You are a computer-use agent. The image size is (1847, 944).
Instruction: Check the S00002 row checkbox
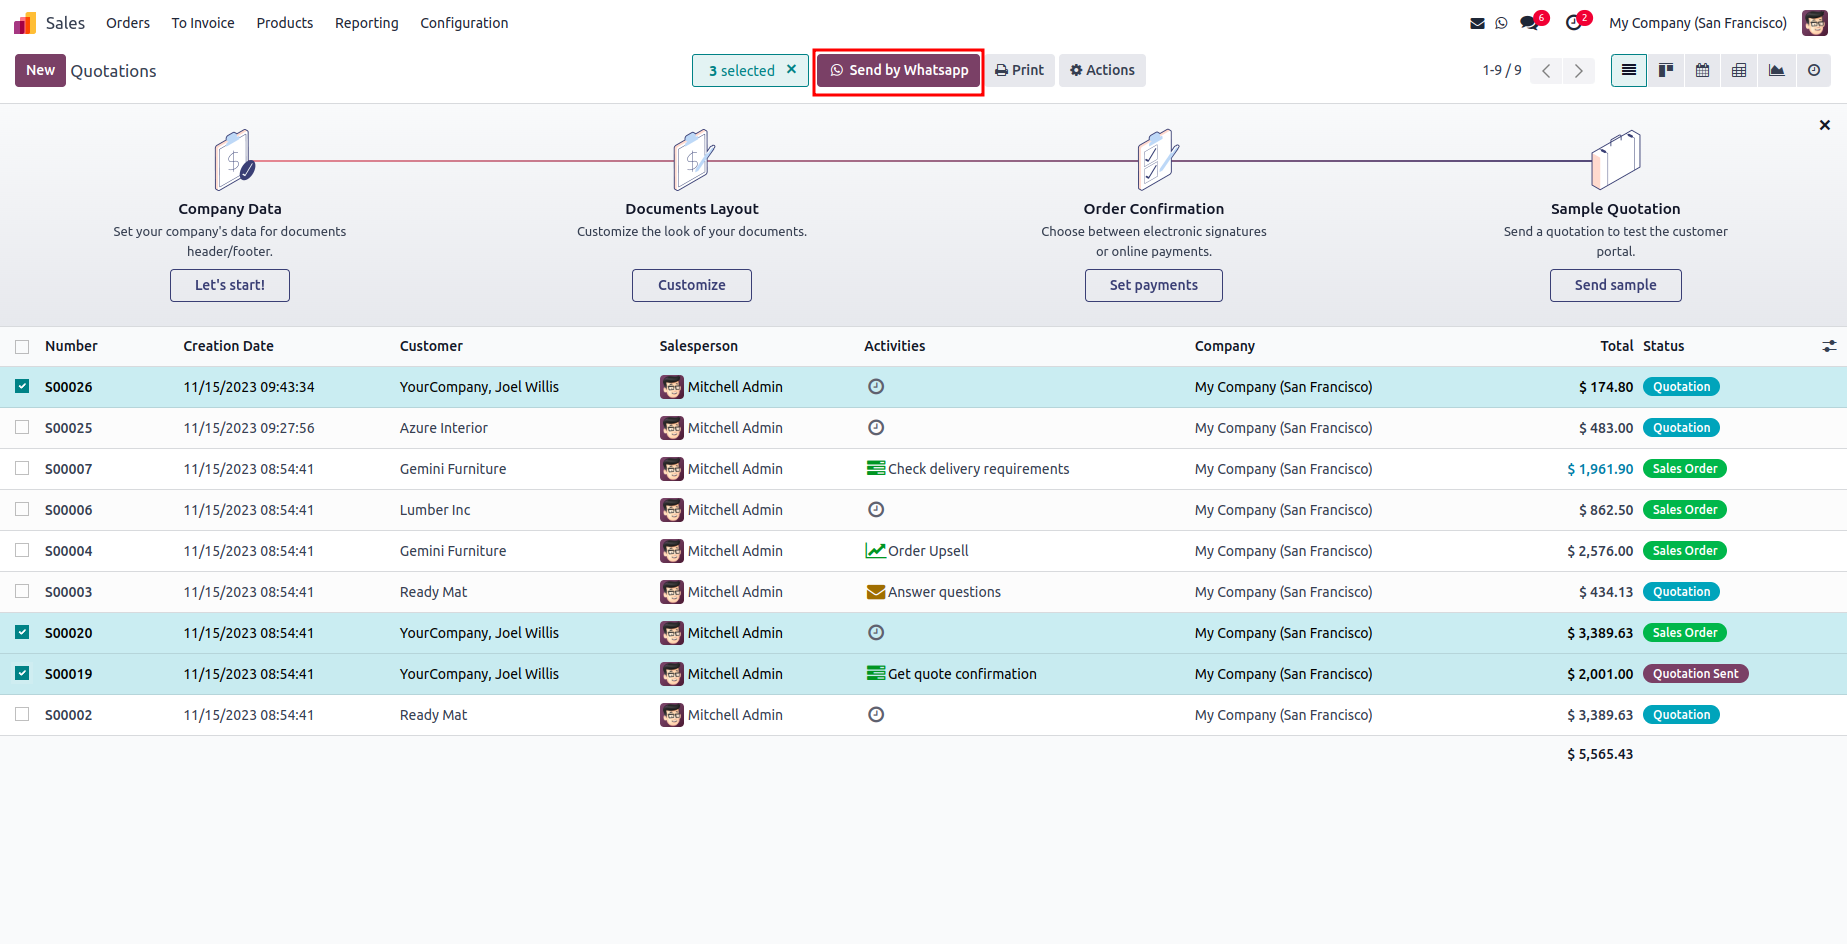tap(22, 714)
